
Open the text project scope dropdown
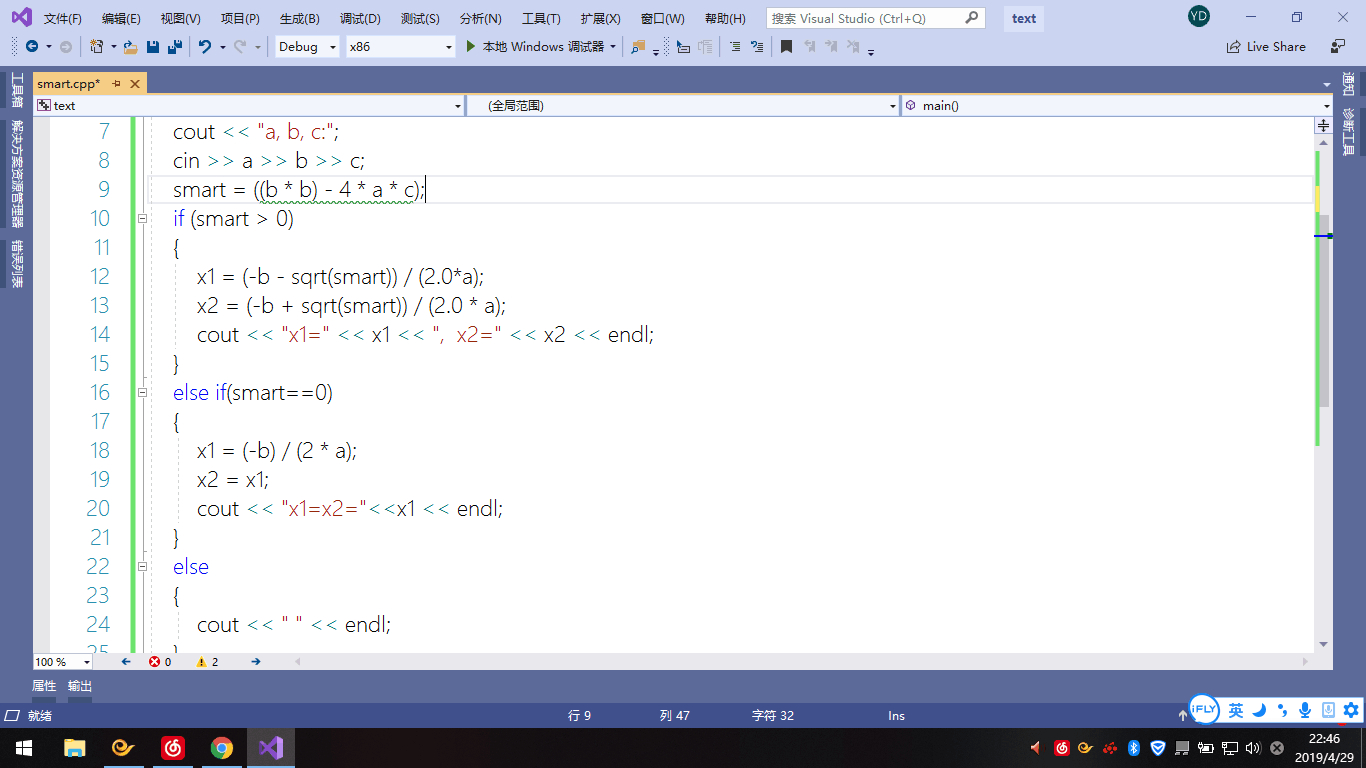249,105
